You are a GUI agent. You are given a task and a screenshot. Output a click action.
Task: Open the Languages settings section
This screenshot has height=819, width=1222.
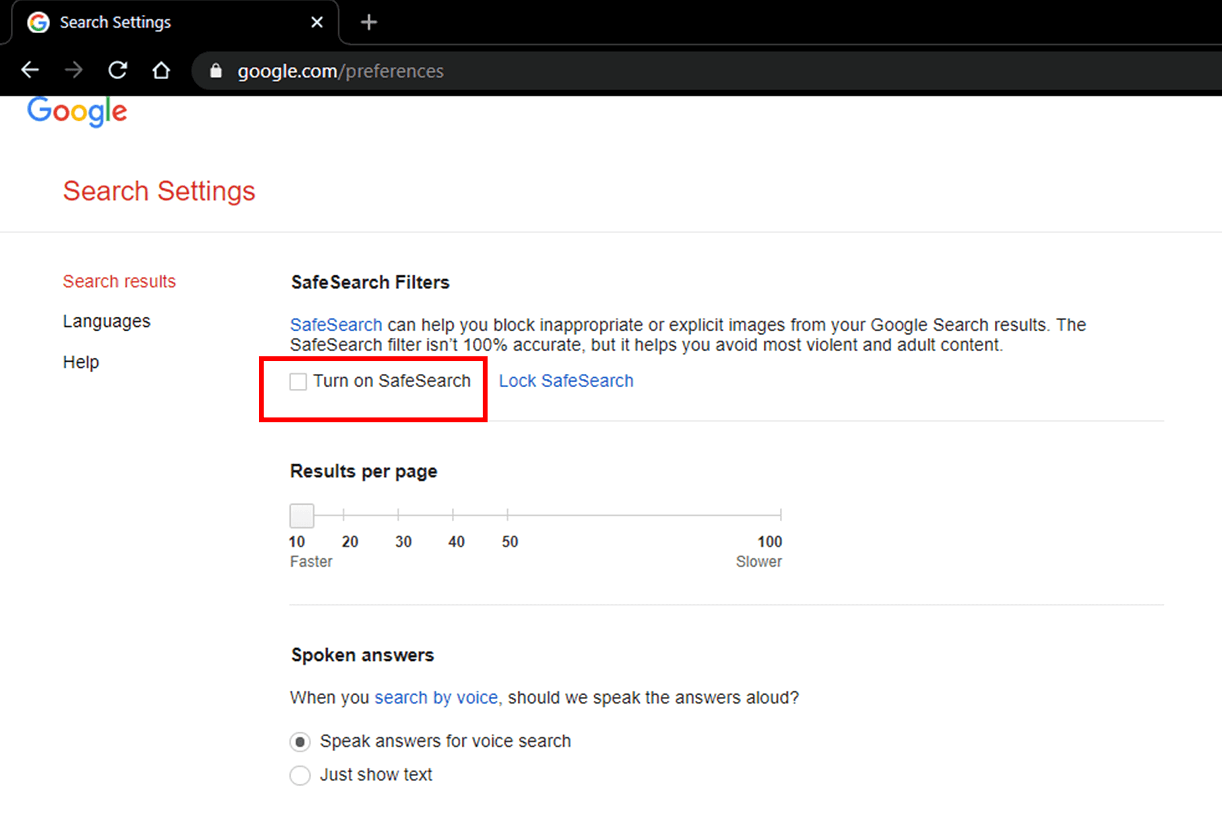[x=107, y=321]
